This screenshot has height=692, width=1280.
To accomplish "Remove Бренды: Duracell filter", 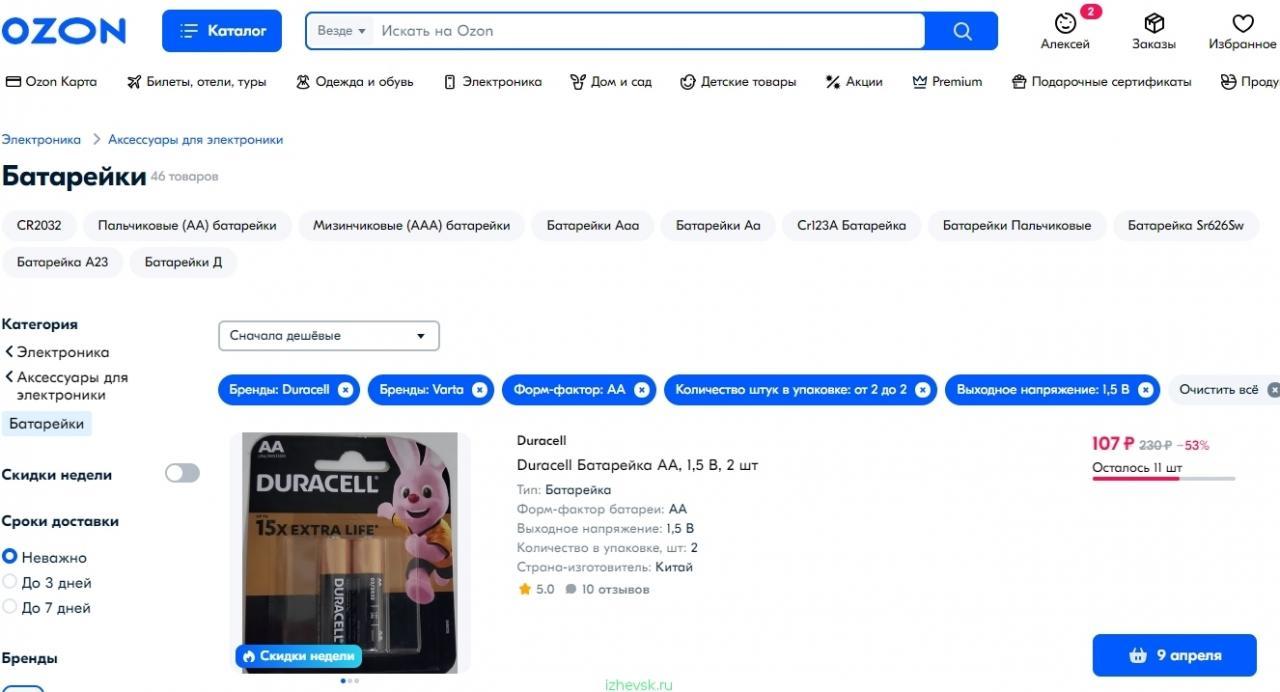I will pos(345,390).
